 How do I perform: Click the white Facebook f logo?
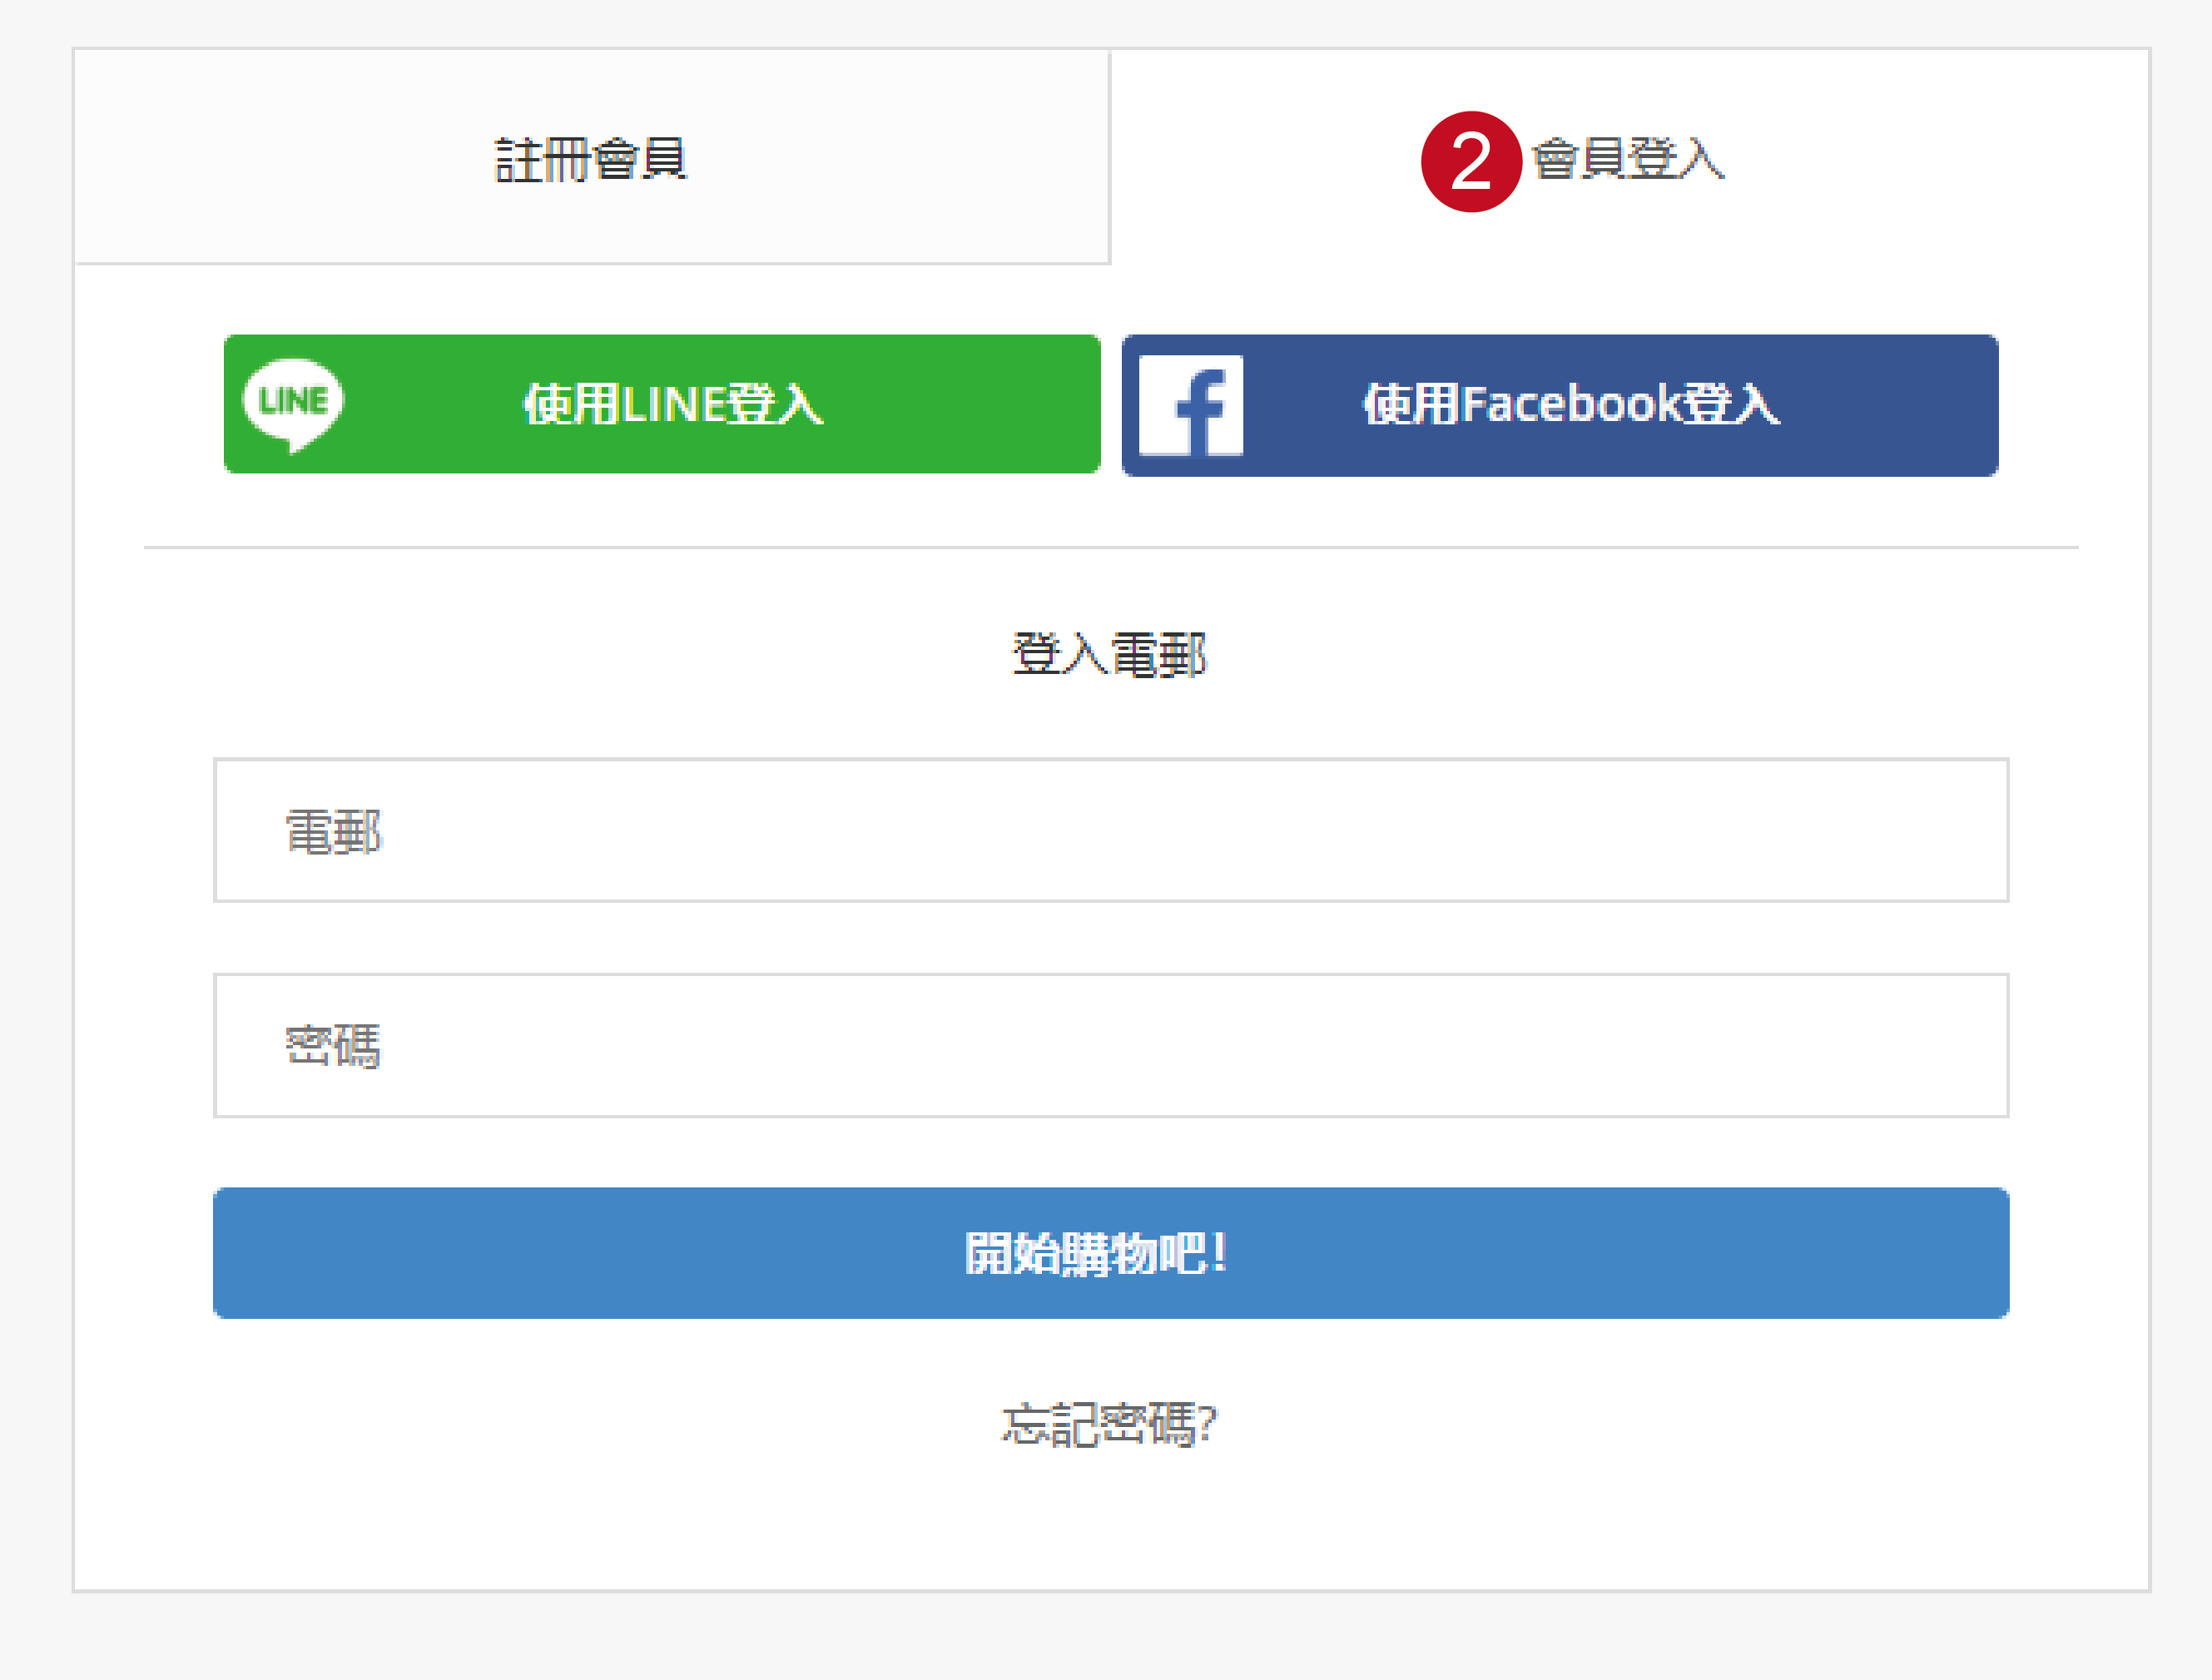[1190, 405]
